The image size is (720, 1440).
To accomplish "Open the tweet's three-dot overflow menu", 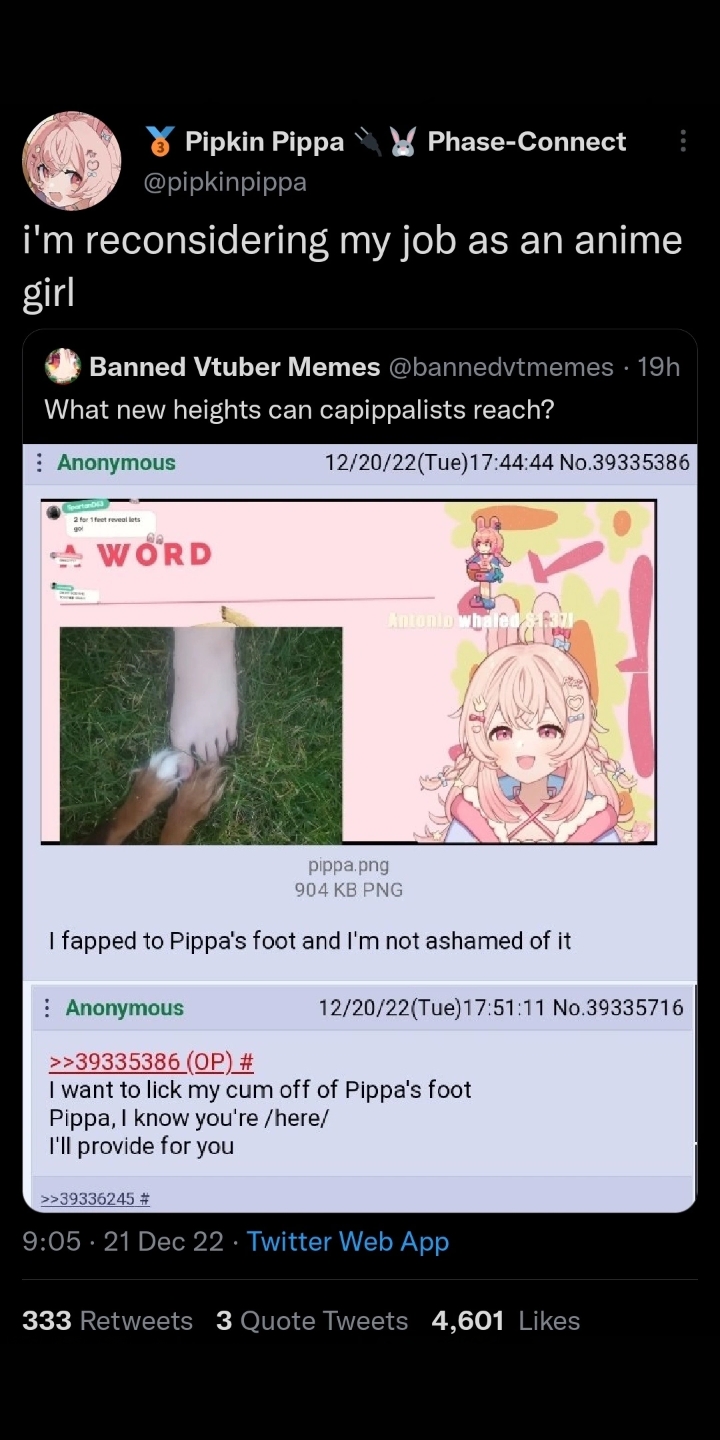I will pos(683,141).
